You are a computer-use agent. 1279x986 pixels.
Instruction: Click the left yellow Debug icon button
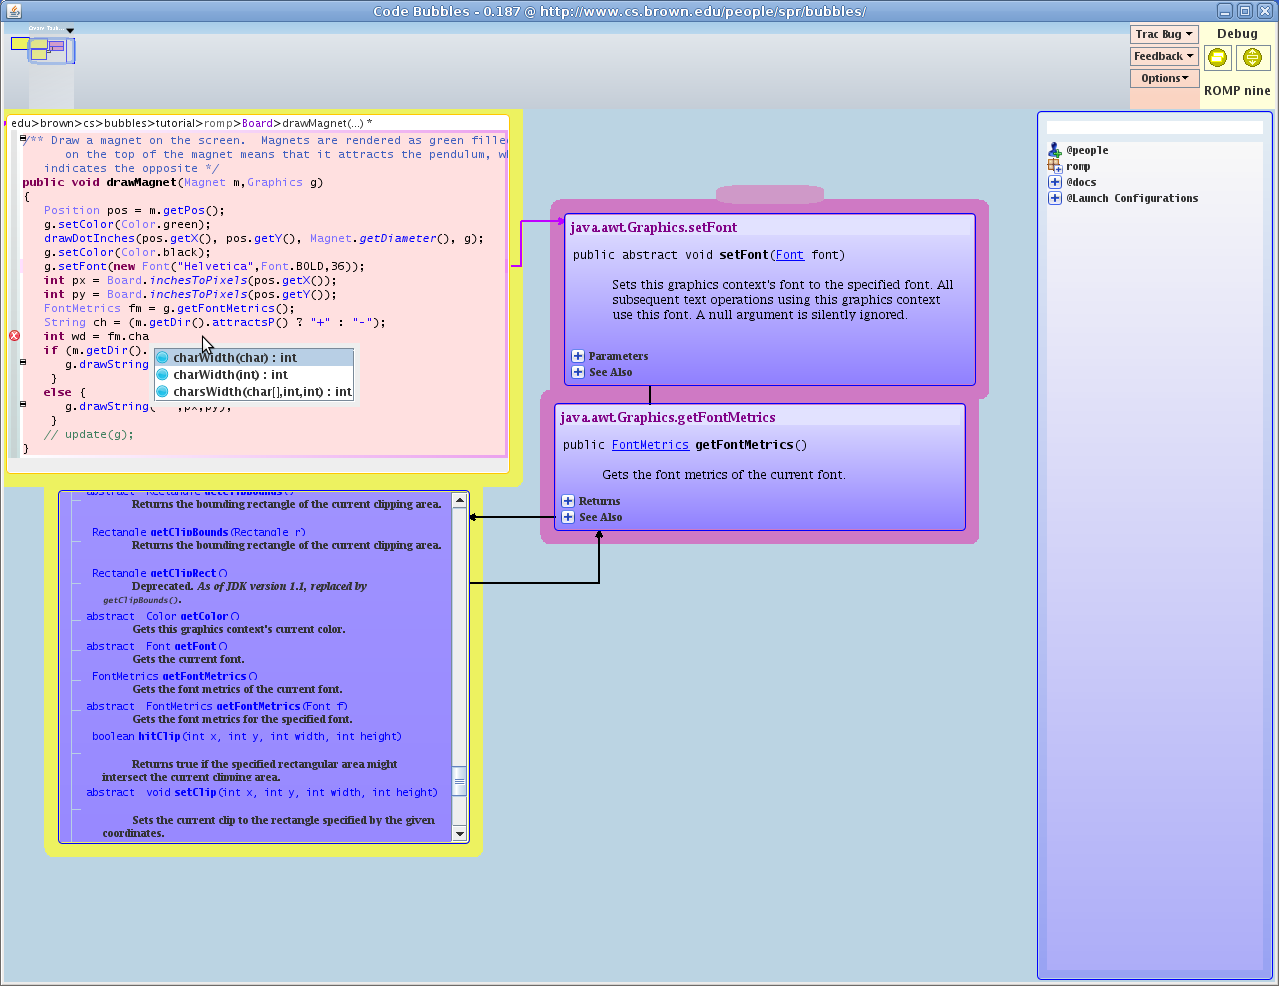coord(1217,58)
